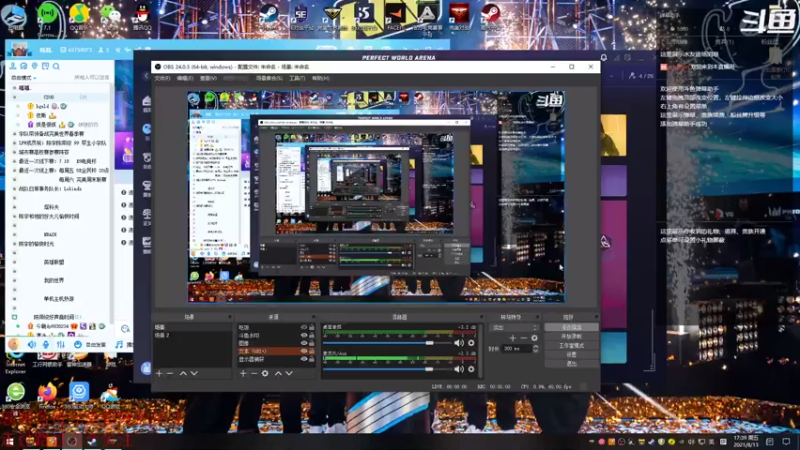Image resolution: width=800 pixels, height=450 pixels.
Task: Remove selected scene using minus icon
Action: (170, 373)
